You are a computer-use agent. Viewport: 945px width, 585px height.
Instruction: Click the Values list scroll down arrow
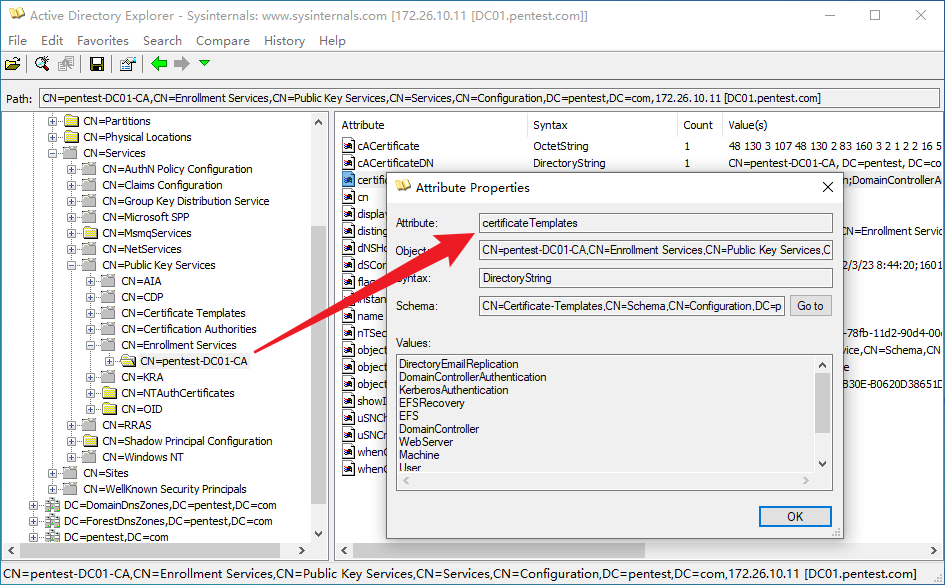coord(822,463)
